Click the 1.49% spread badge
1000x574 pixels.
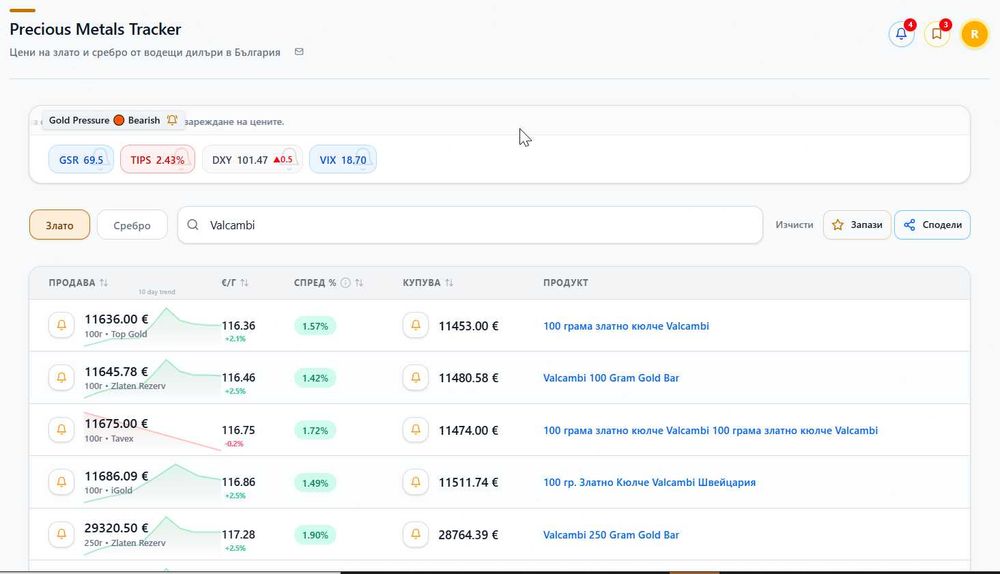click(x=315, y=483)
